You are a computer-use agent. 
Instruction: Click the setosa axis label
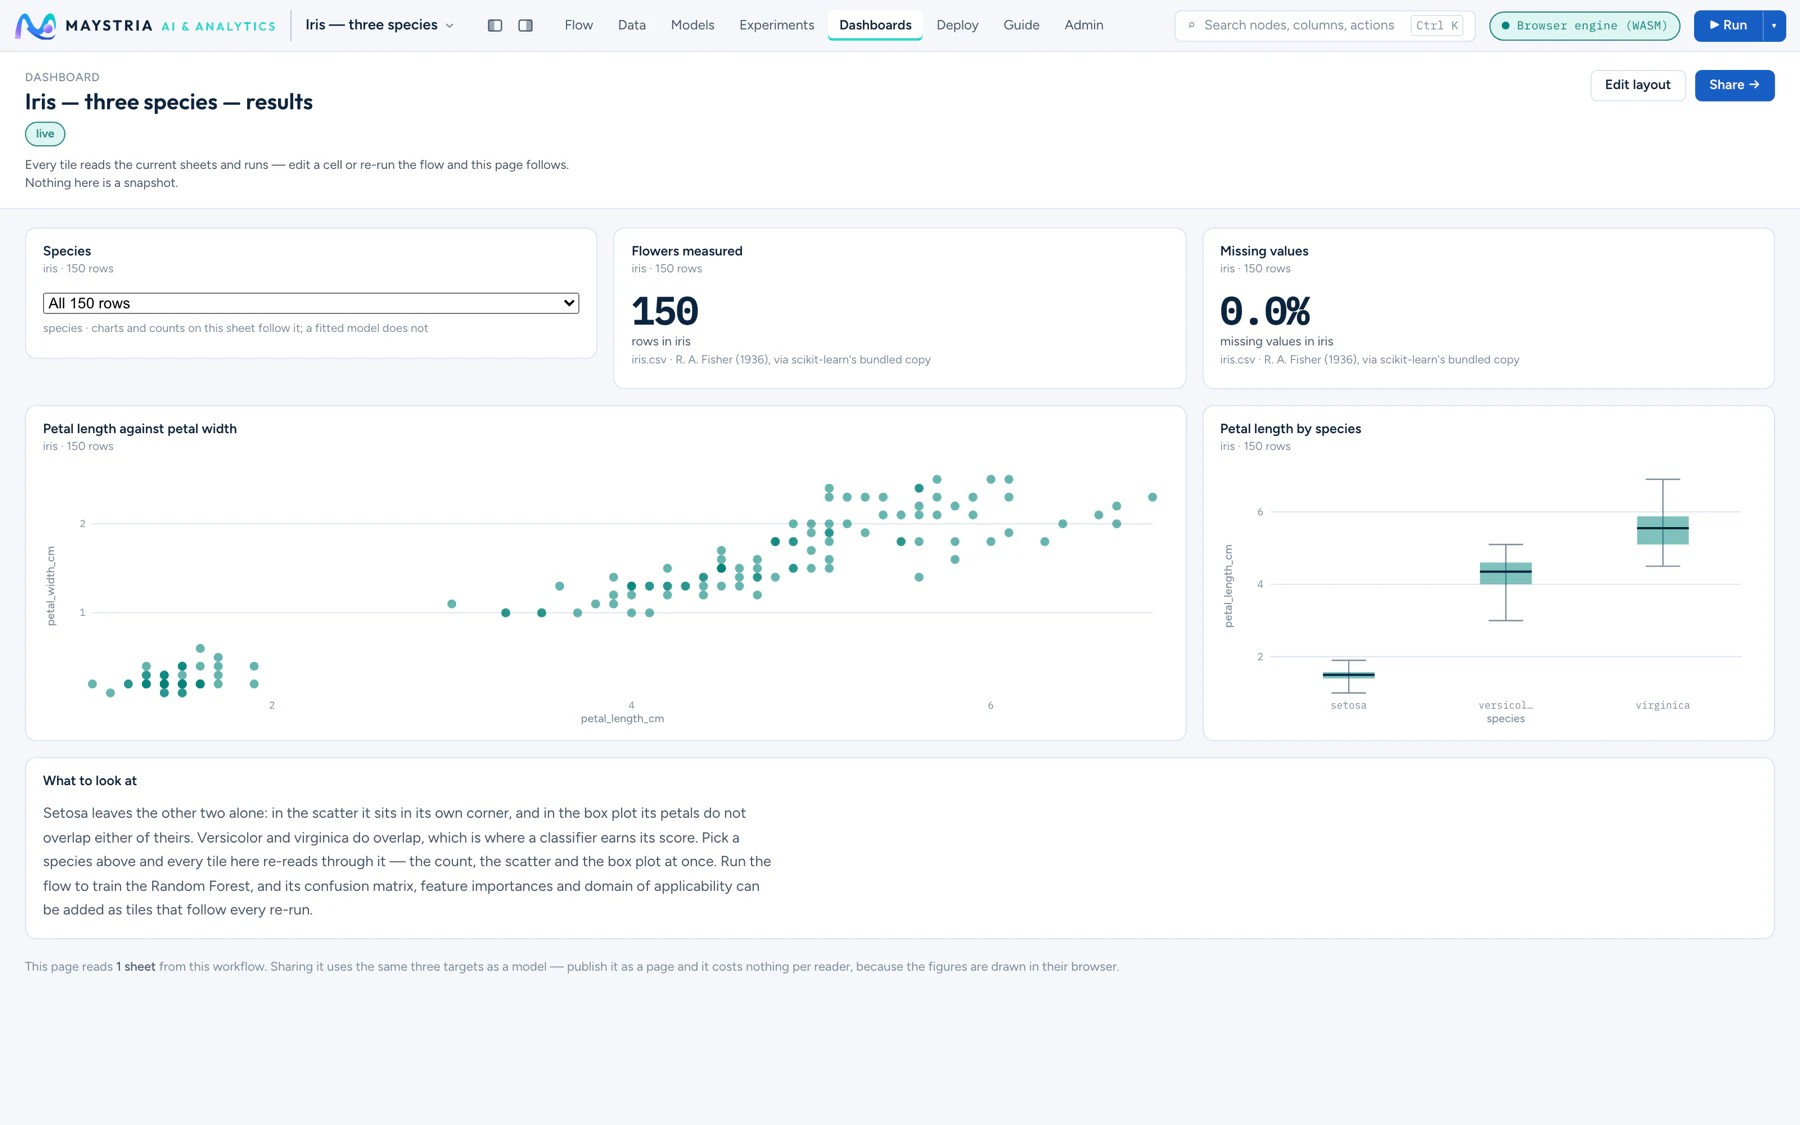click(x=1348, y=706)
